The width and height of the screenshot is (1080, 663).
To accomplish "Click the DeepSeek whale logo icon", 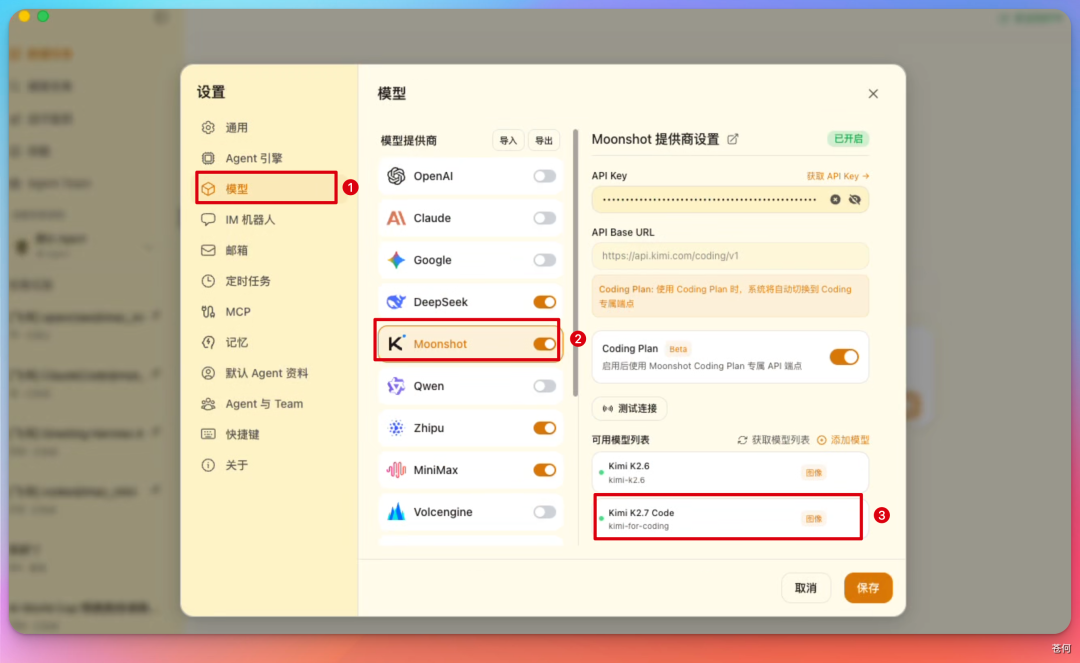I will (x=396, y=302).
